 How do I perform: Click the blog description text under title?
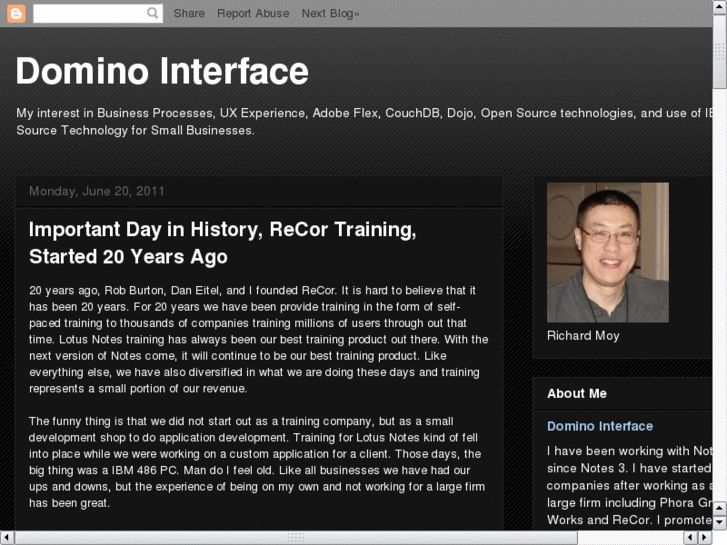(x=364, y=122)
